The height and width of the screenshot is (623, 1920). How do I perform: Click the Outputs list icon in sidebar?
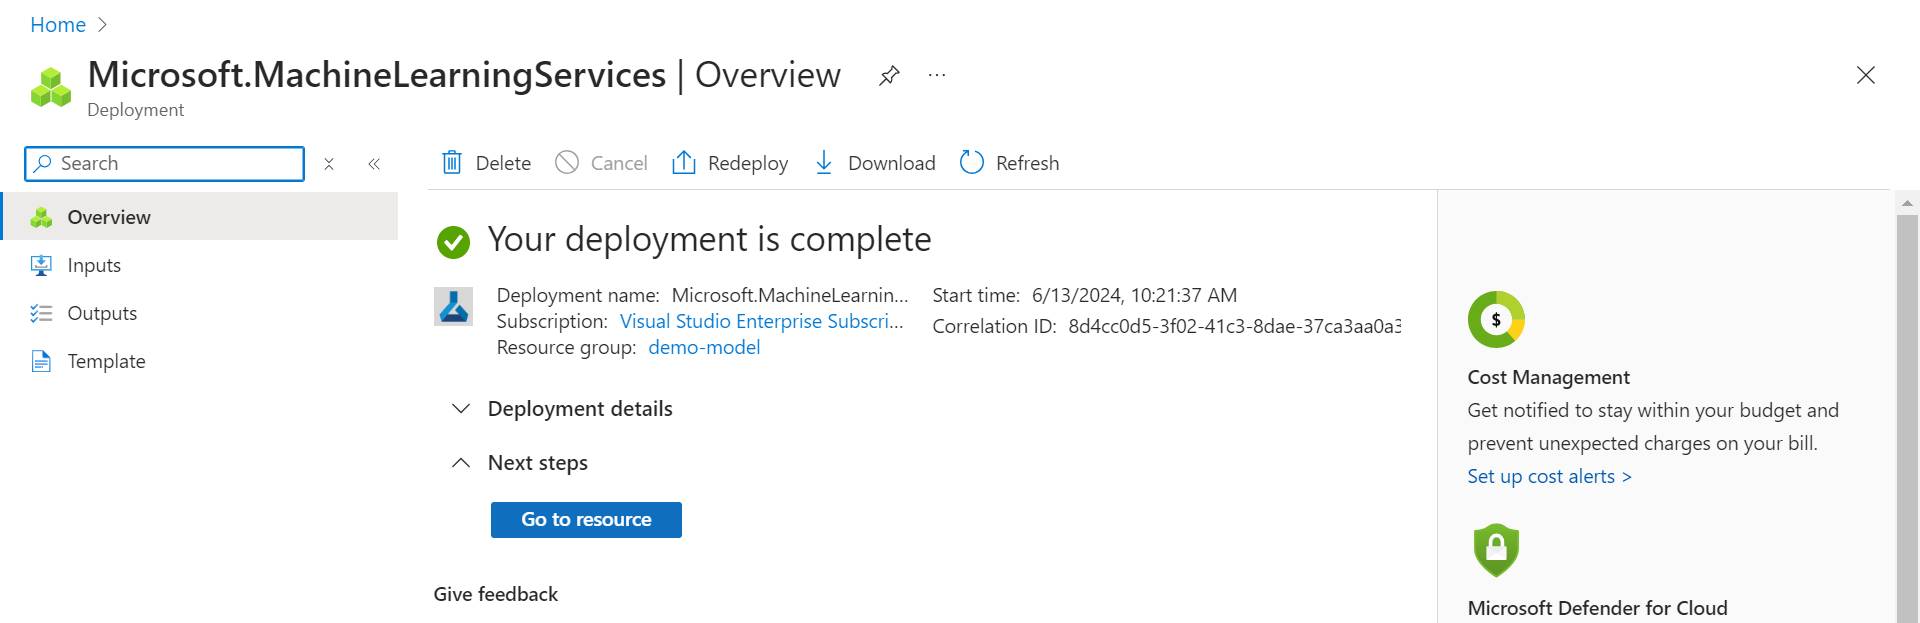pos(41,313)
